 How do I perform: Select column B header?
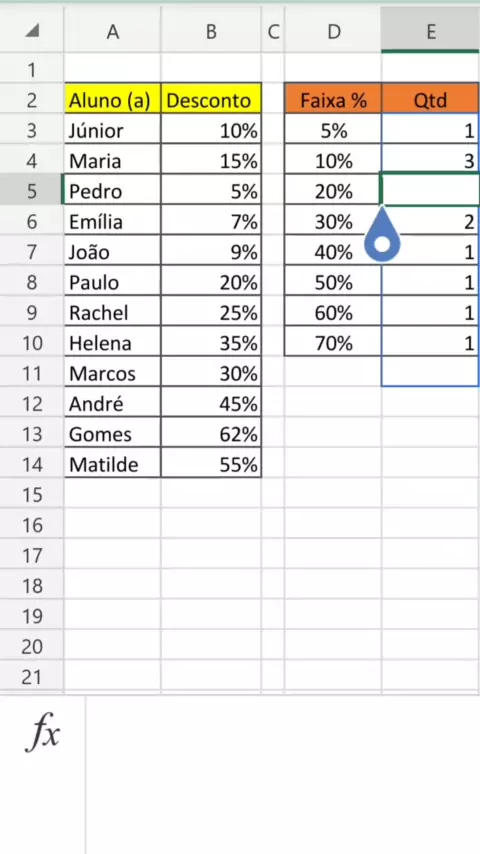(211, 32)
